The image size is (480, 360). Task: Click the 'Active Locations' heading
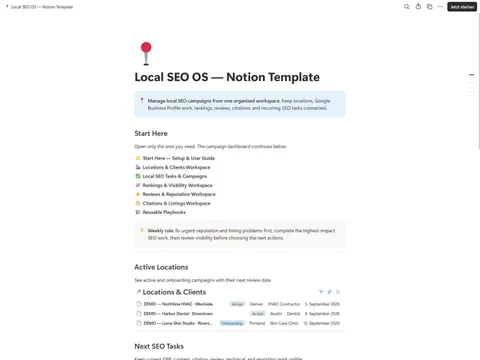(x=161, y=267)
